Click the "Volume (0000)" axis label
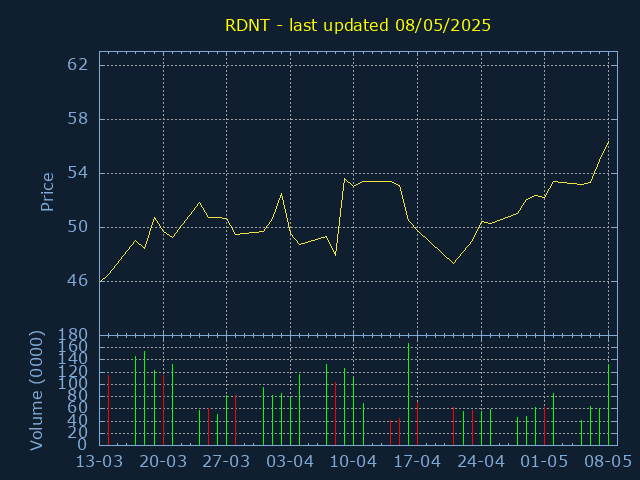The height and width of the screenshot is (480, 640). pos(36,391)
